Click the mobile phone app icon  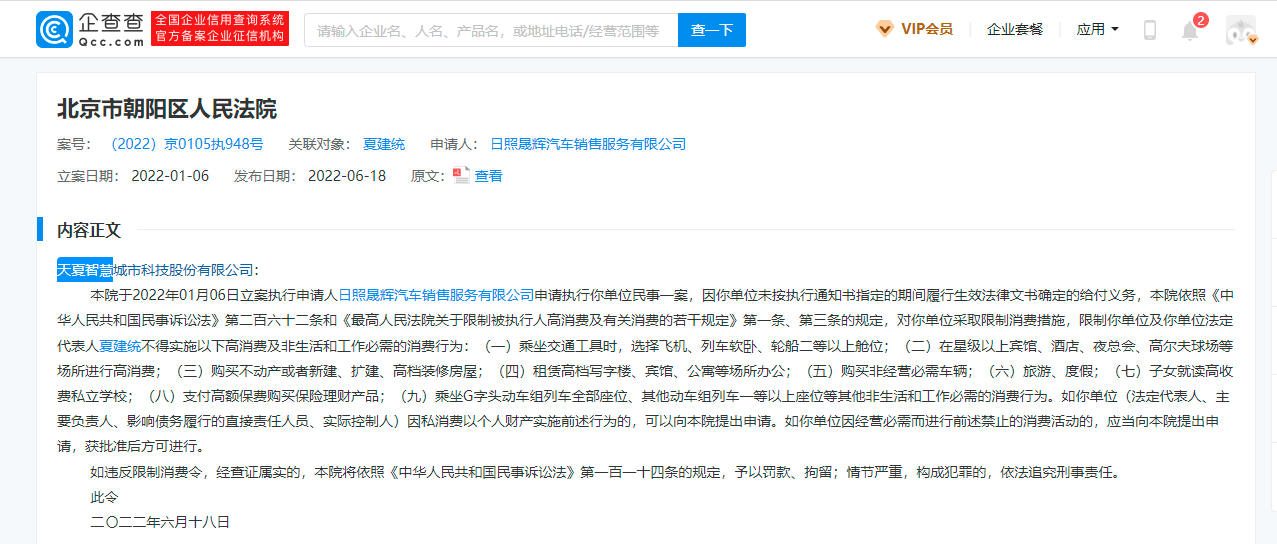(1150, 30)
